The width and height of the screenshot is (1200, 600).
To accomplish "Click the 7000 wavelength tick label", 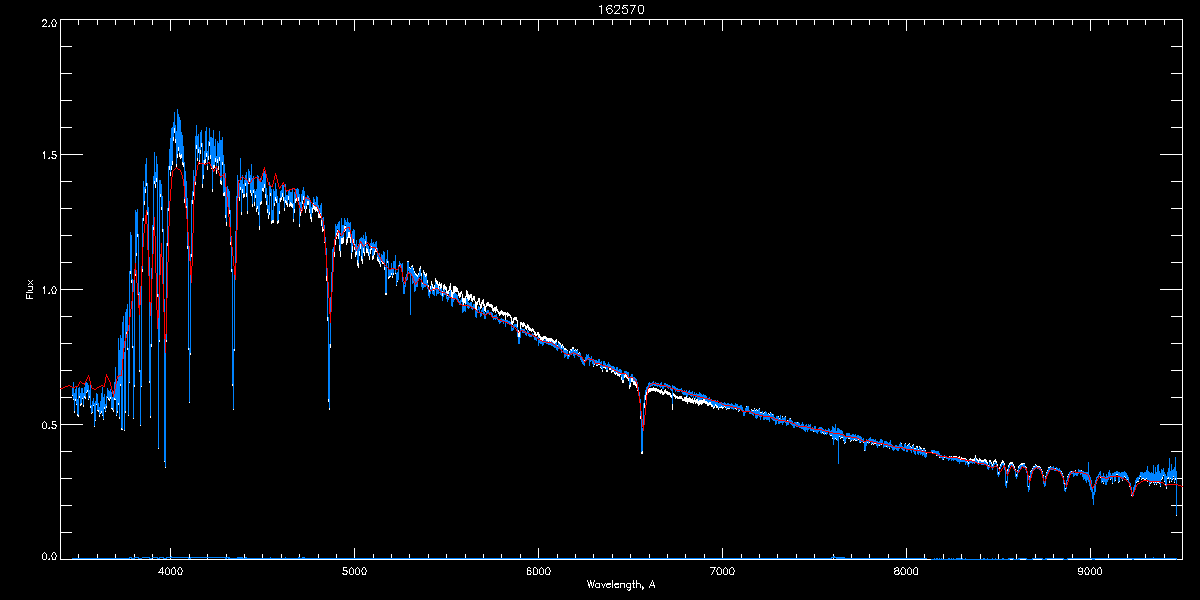I will [x=722, y=571].
